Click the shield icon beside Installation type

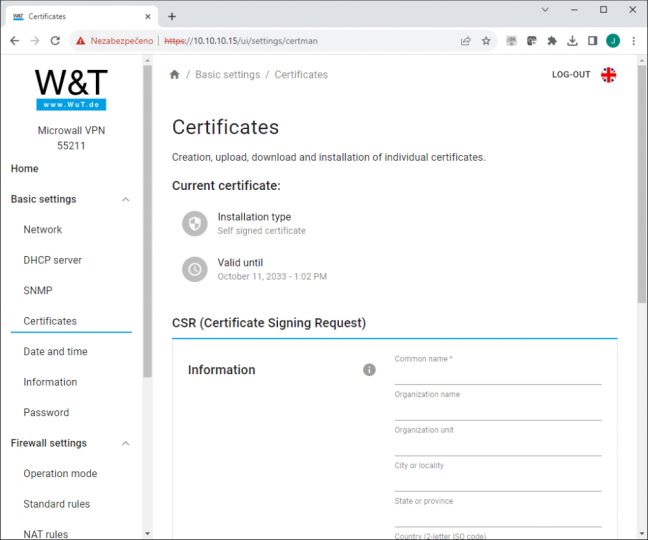(x=195, y=224)
